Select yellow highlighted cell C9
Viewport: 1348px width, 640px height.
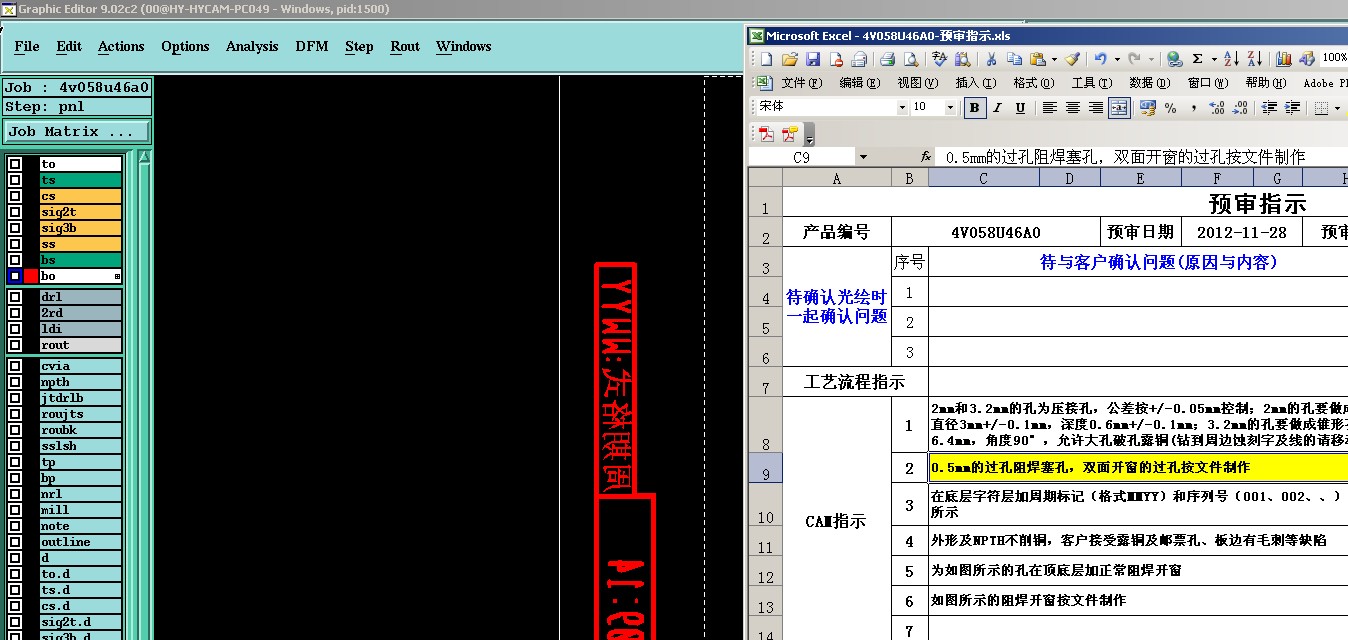pos(1139,468)
